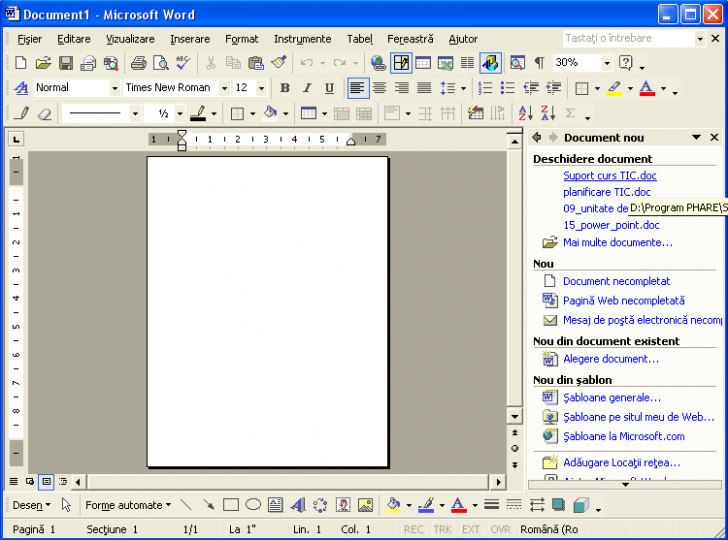The height and width of the screenshot is (540, 728).
Task: Click the AutoSum sigma icon
Action: tap(571, 113)
